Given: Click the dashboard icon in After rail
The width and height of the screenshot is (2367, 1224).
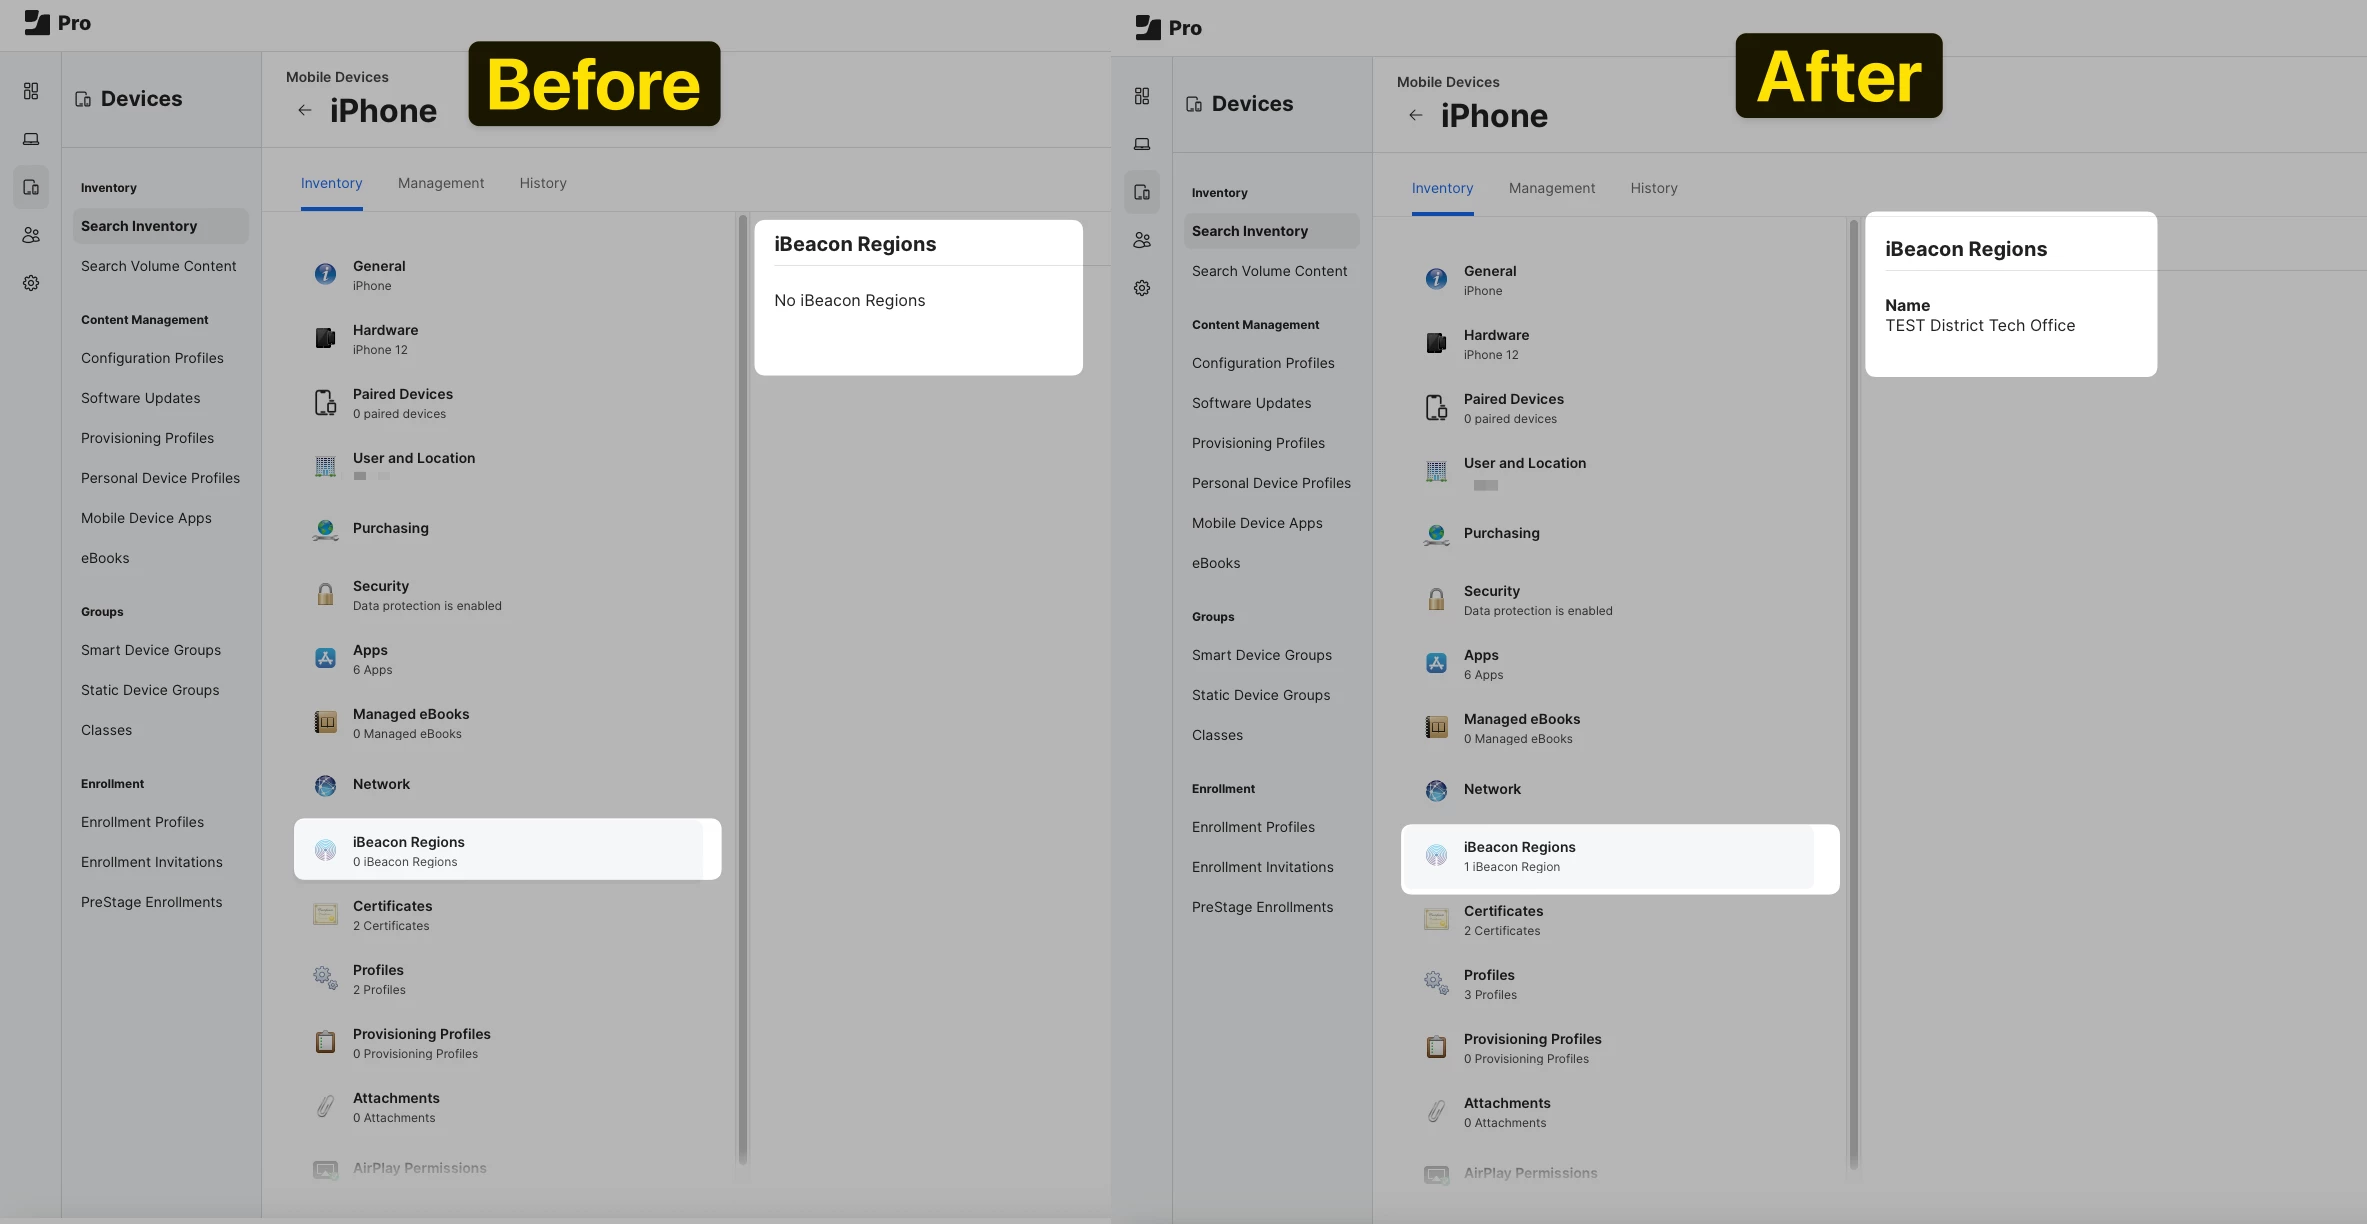Looking at the screenshot, I should point(1142,96).
